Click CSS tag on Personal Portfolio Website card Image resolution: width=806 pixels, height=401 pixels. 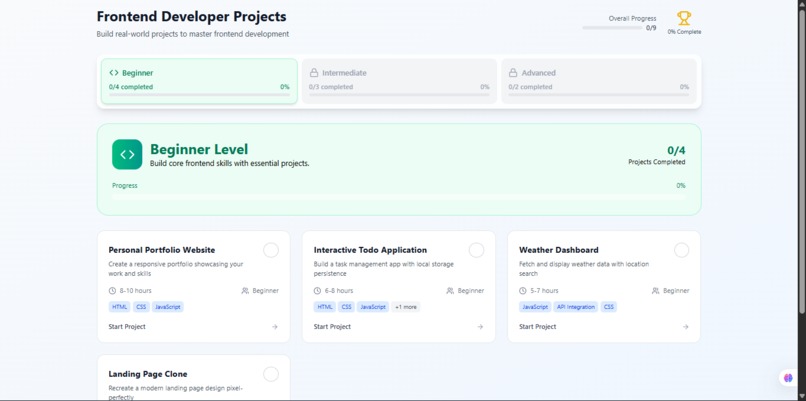141,307
